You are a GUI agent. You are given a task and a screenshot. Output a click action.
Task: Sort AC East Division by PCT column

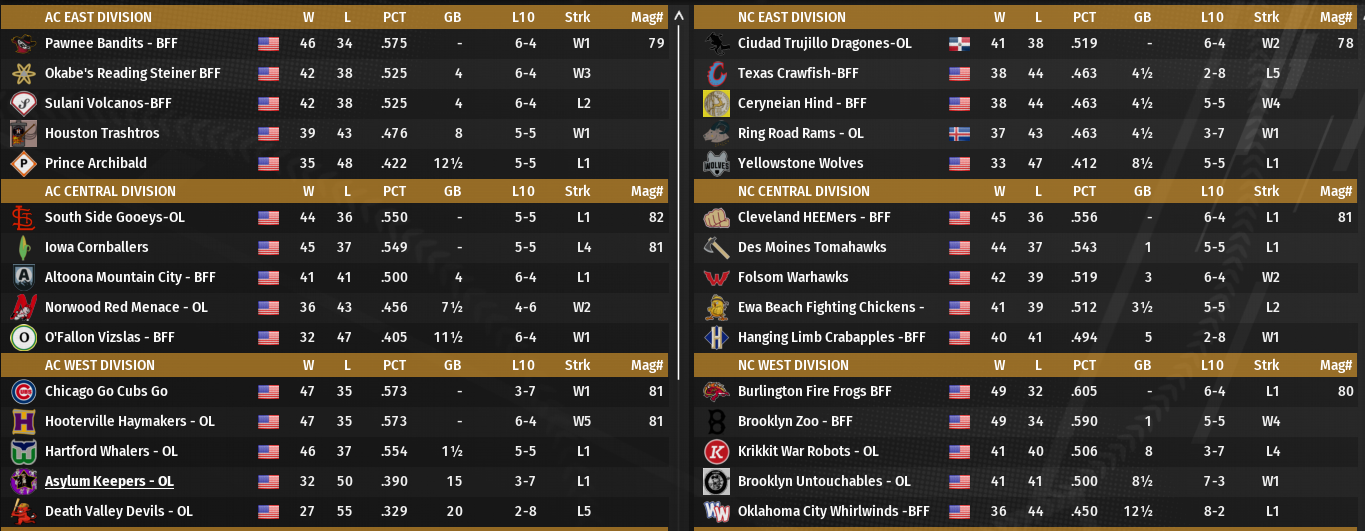[394, 17]
